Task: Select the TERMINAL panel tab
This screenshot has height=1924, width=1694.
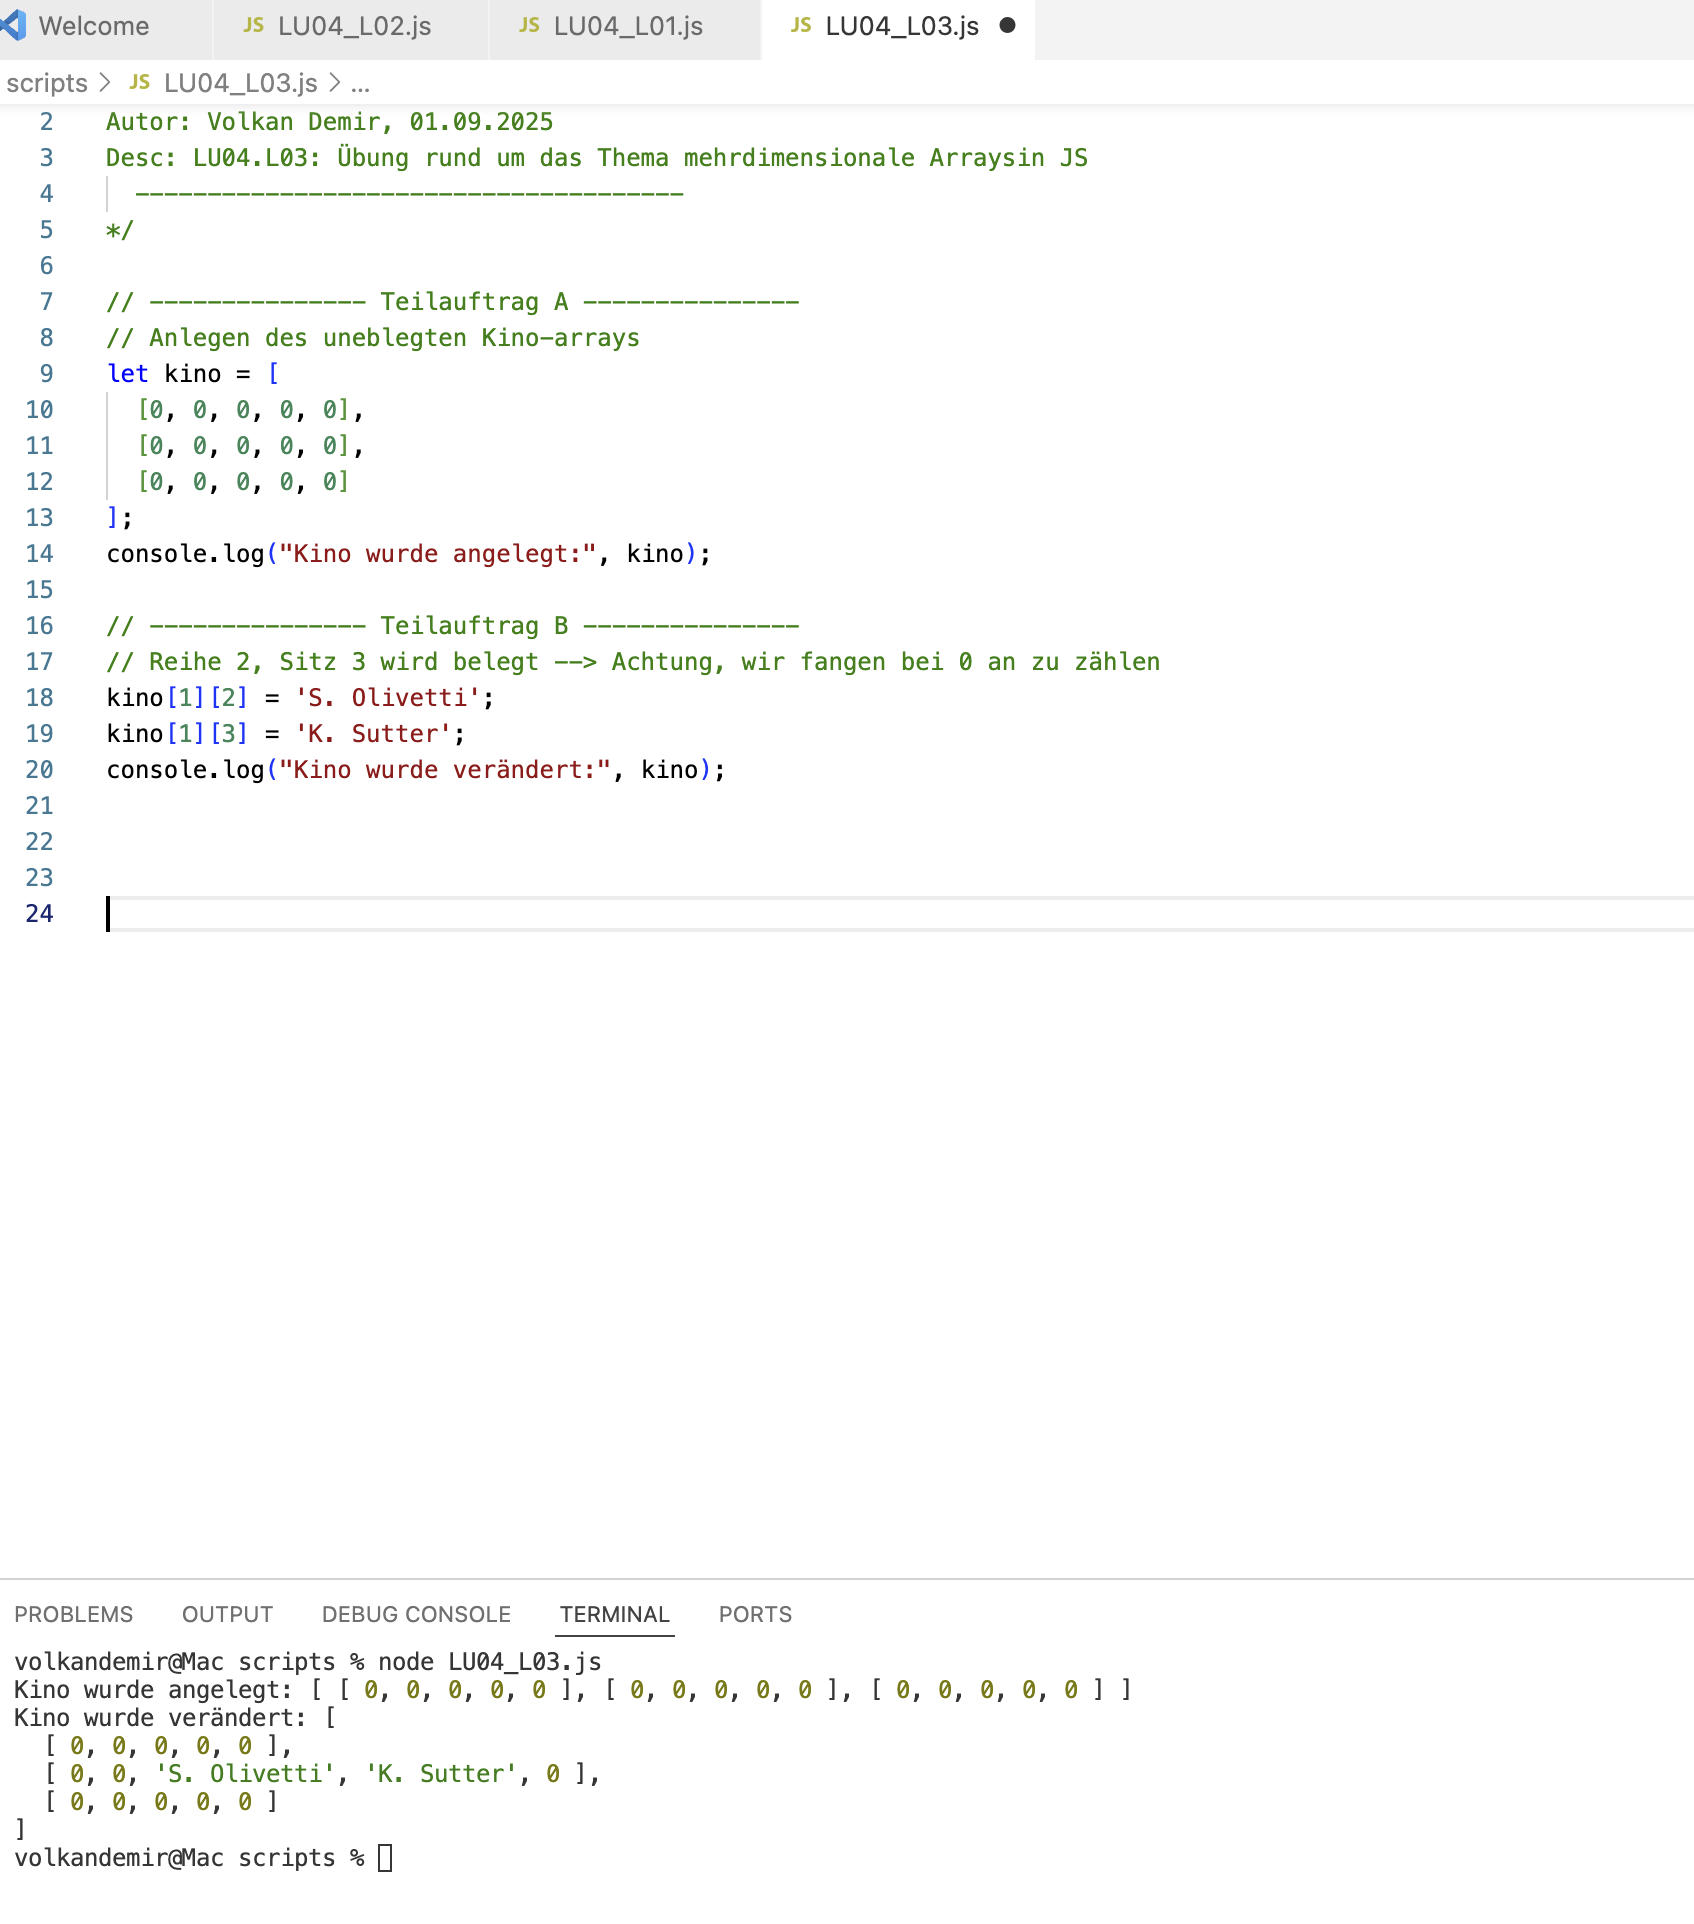Action: point(614,1614)
